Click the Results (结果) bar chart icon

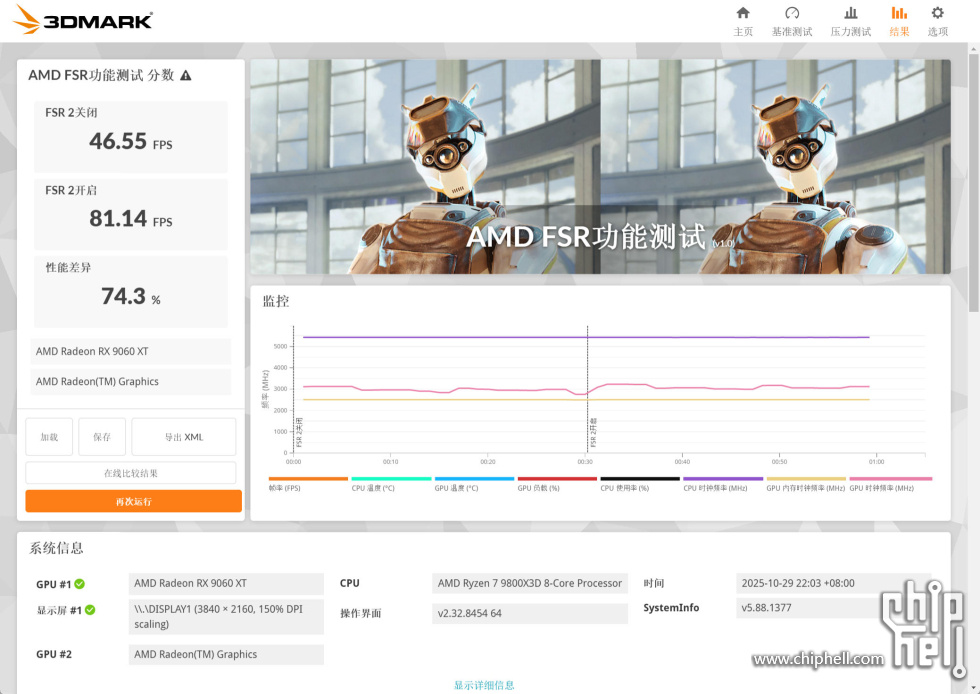(x=899, y=14)
